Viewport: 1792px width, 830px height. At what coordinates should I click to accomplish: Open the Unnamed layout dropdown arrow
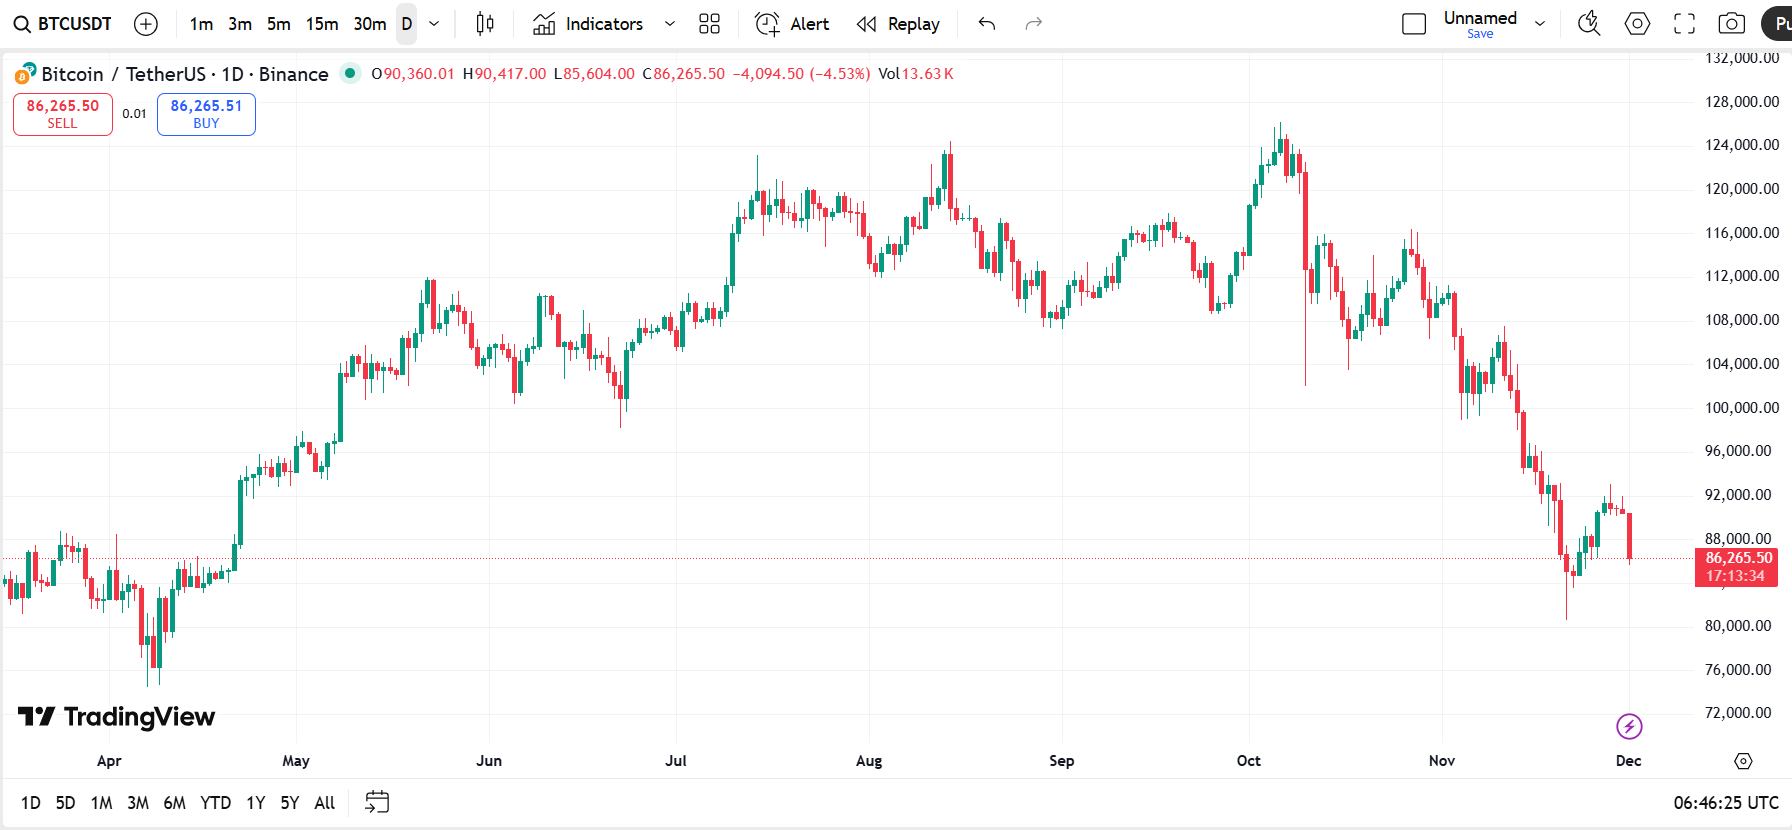(x=1540, y=24)
